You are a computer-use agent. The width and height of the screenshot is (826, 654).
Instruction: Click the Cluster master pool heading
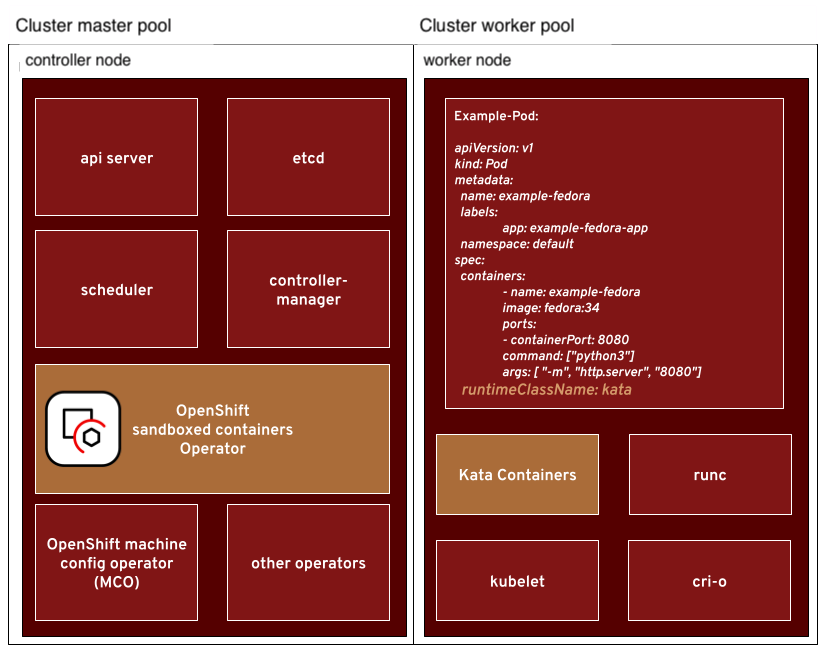click(x=93, y=25)
